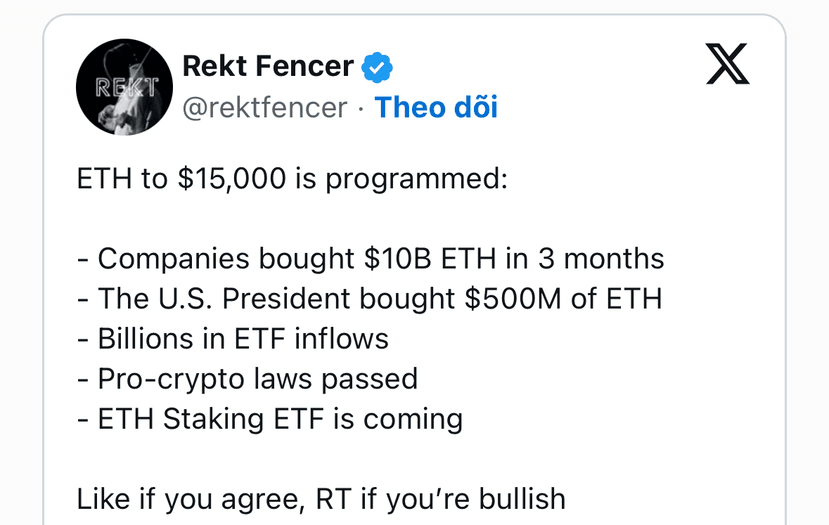This screenshot has width=829, height=525.
Task: Open the X logo link
Action: tap(727, 63)
